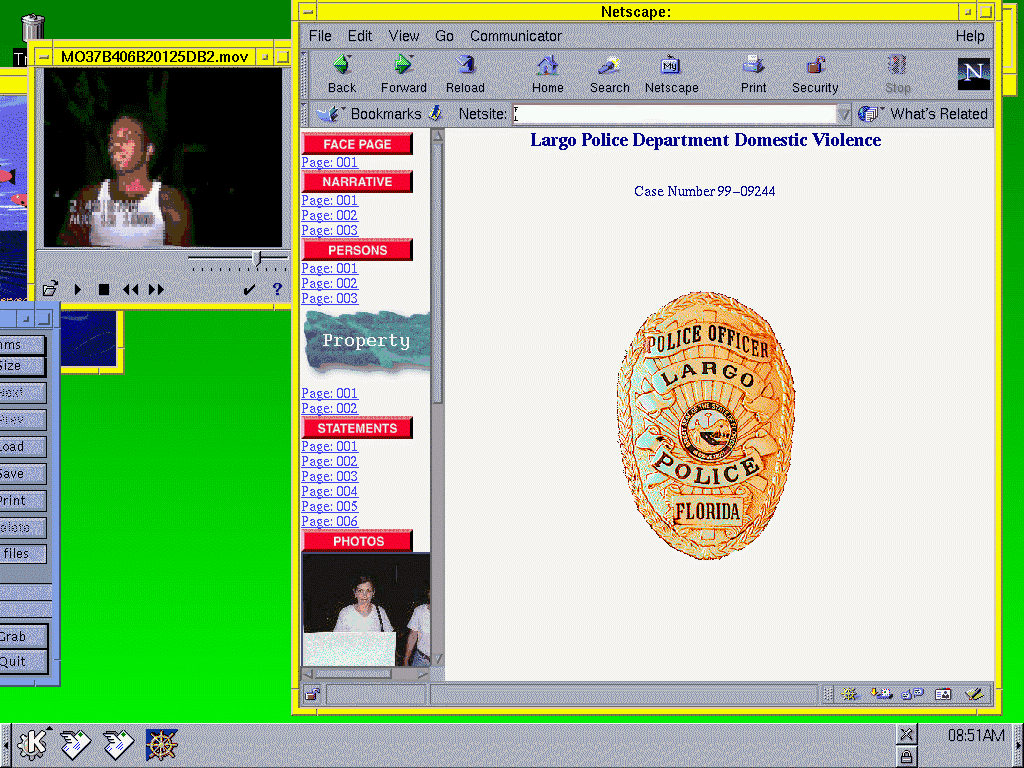Open Search with the flashlight icon
Image resolution: width=1024 pixels, height=768 pixels.
609,67
